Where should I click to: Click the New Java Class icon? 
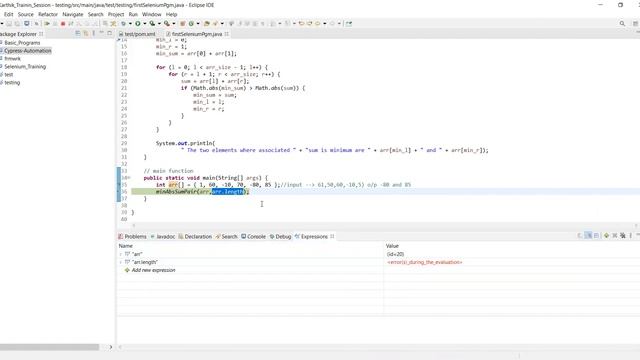pos(191,24)
